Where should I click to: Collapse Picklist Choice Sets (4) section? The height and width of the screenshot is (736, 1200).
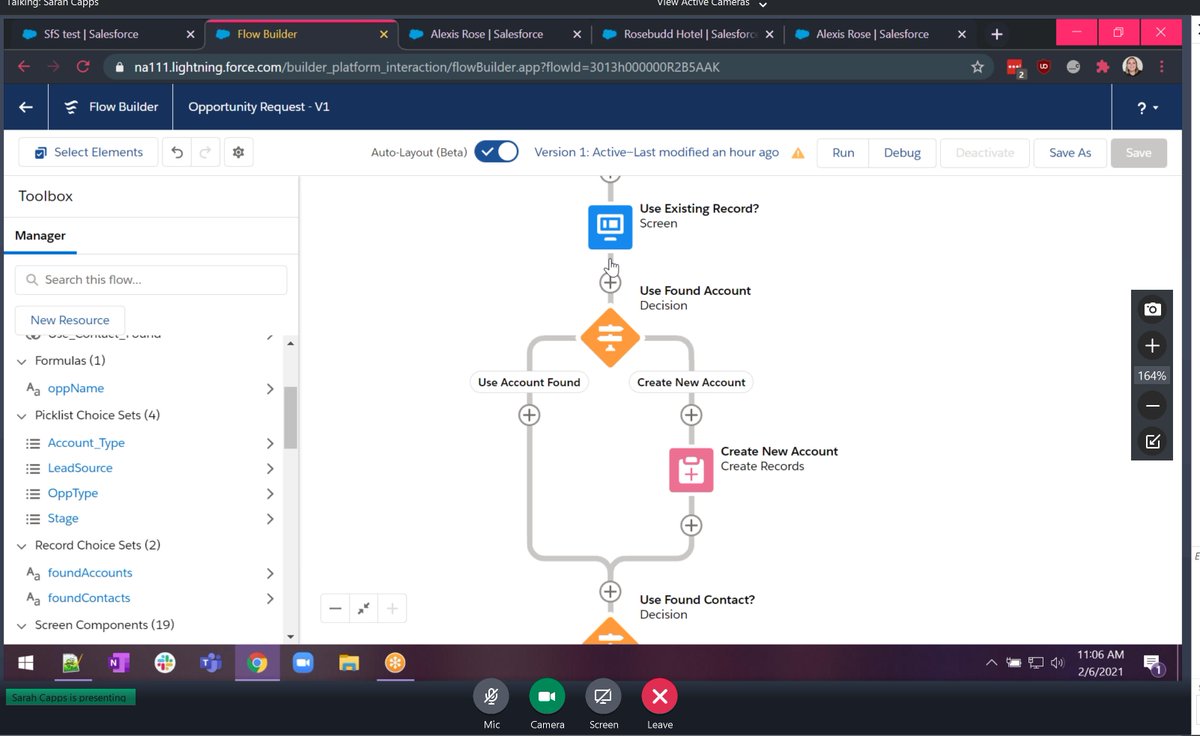(x=23, y=415)
